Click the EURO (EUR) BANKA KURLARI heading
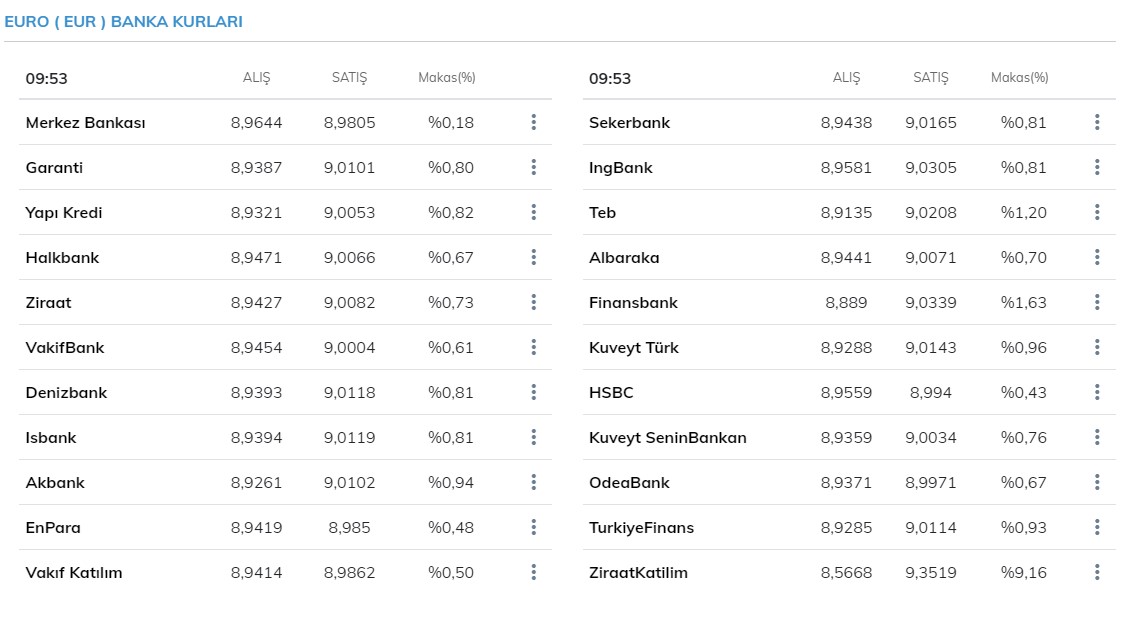 [x=123, y=21]
